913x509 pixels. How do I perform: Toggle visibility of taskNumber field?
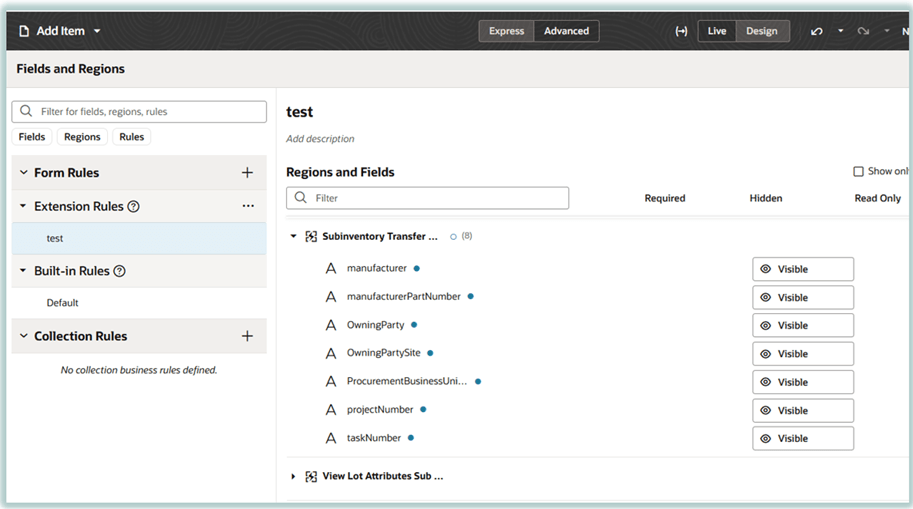pyautogui.click(x=803, y=438)
